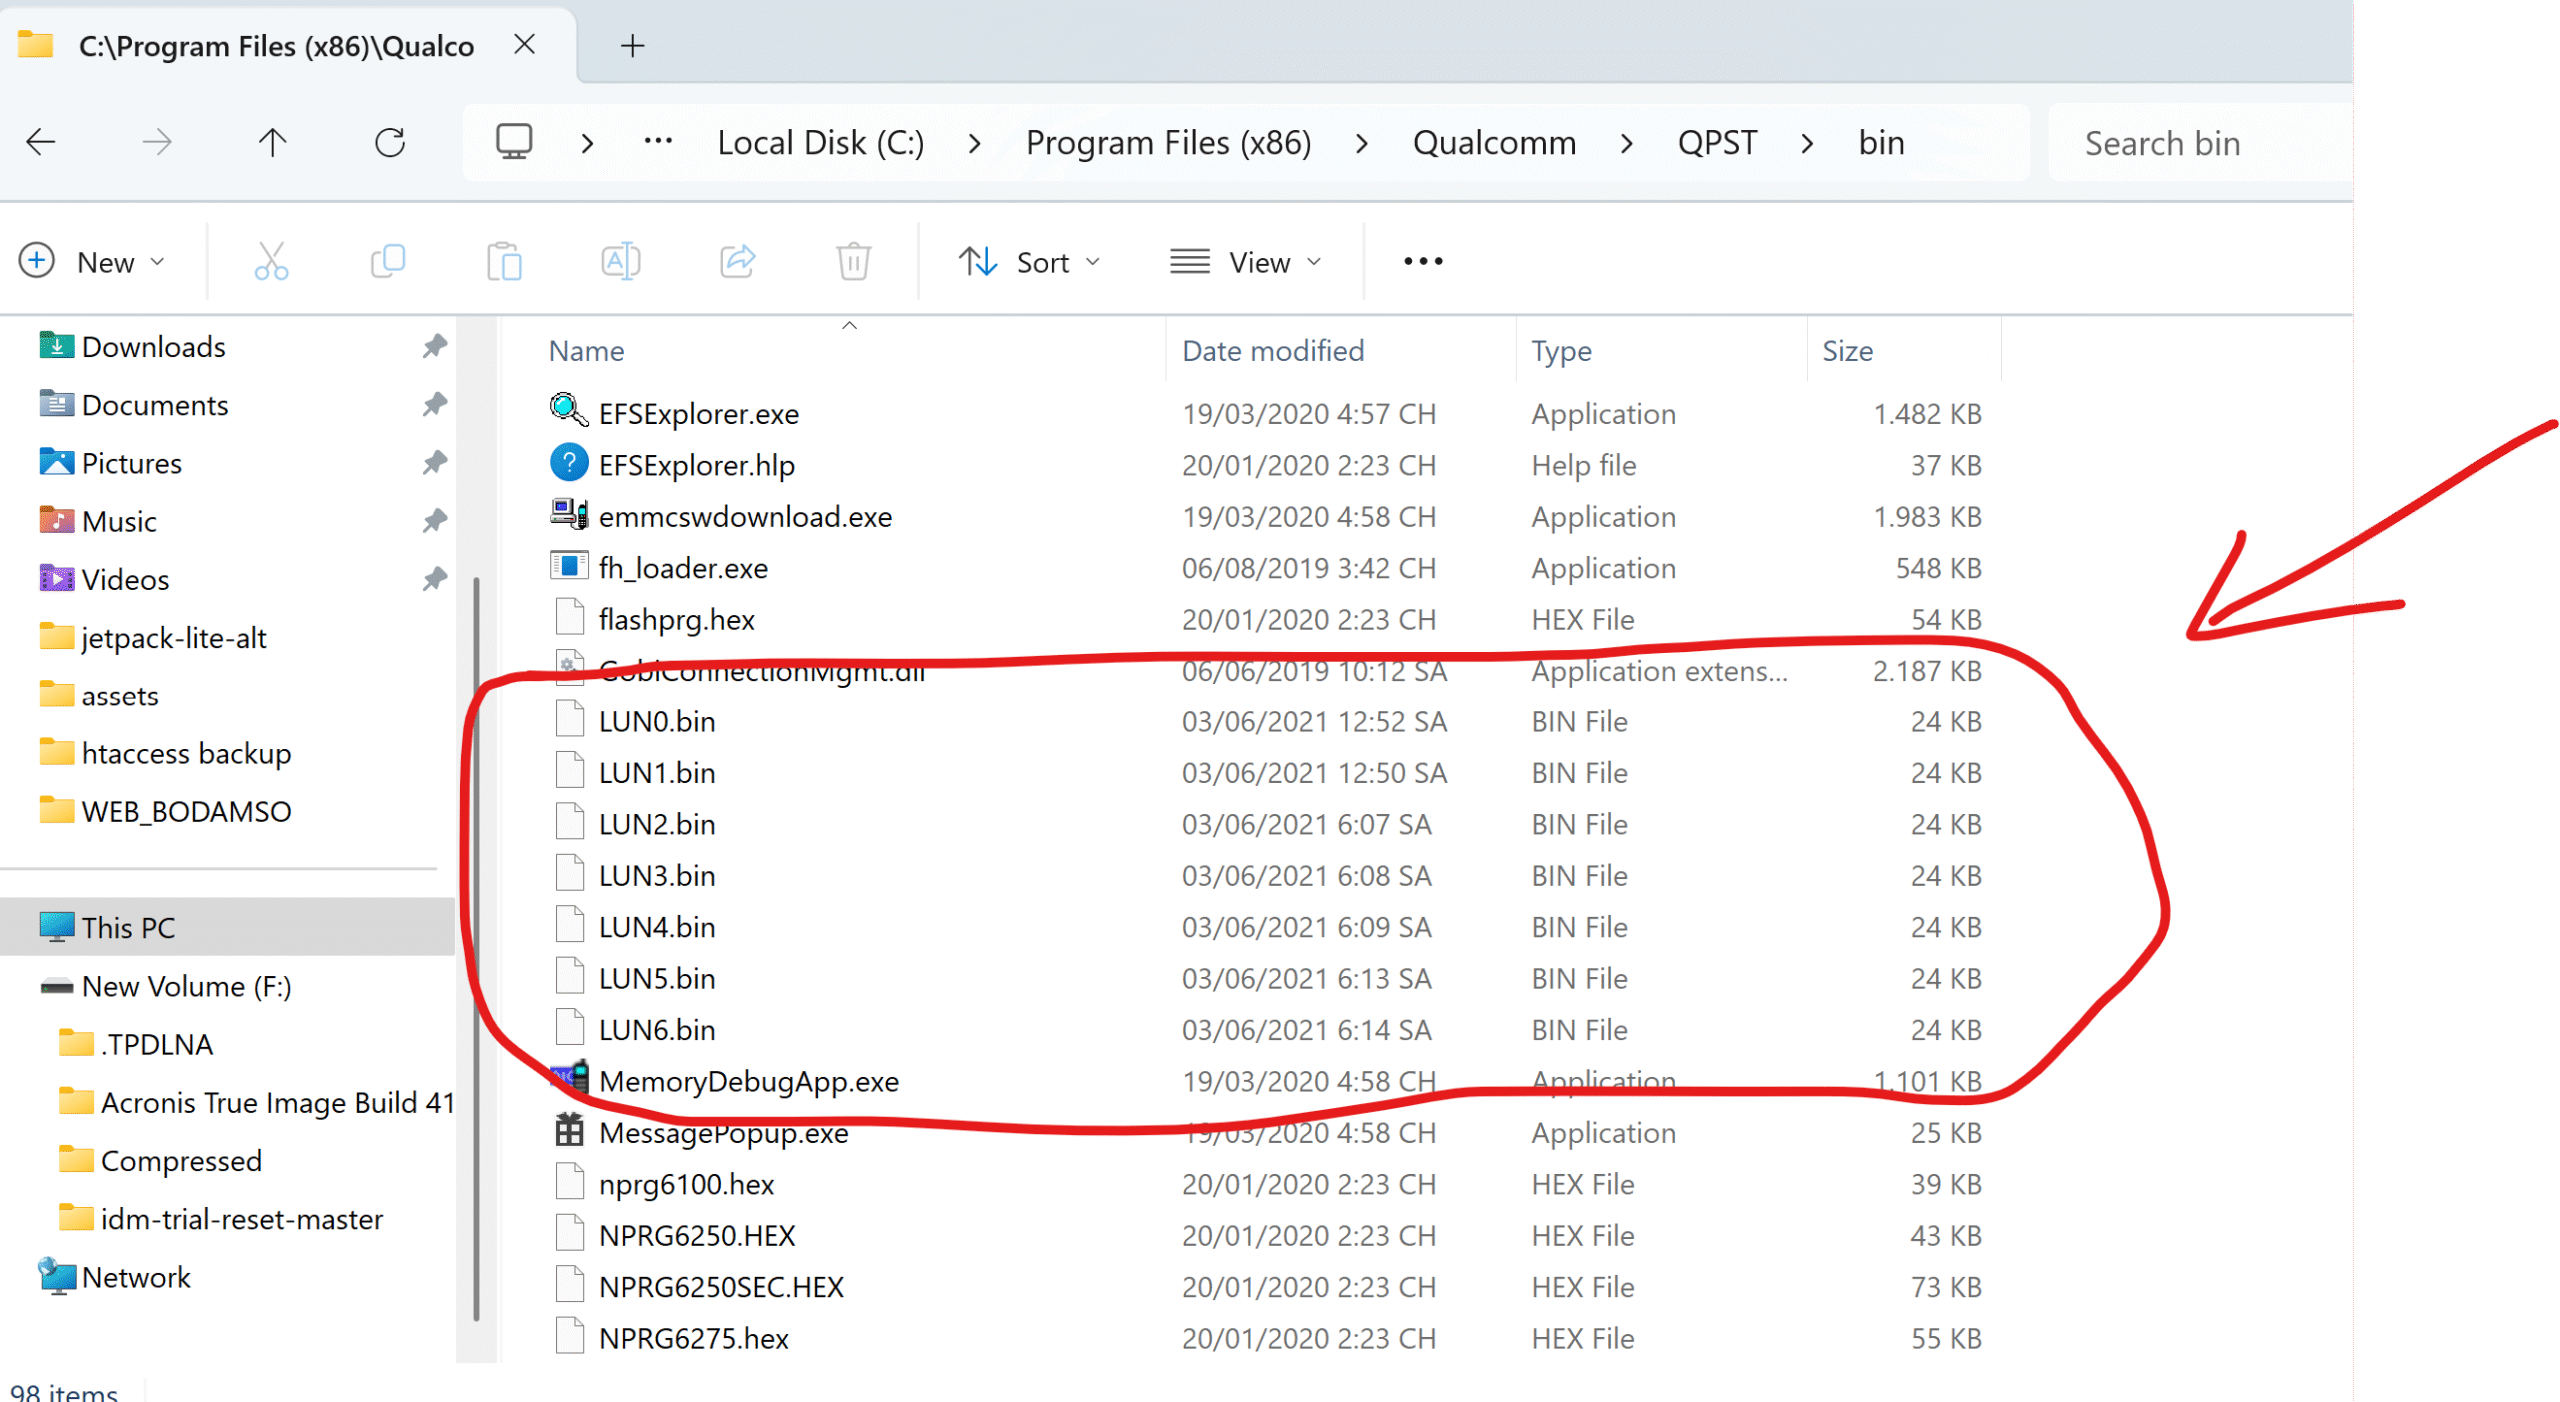Viewport: 2560px width, 1402px height.
Task: Expand chevron after Qualcomm in address bar
Action: tap(1626, 144)
